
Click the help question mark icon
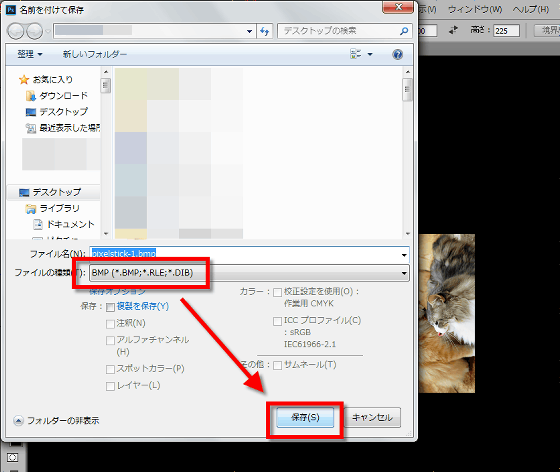[x=398, y=54]
